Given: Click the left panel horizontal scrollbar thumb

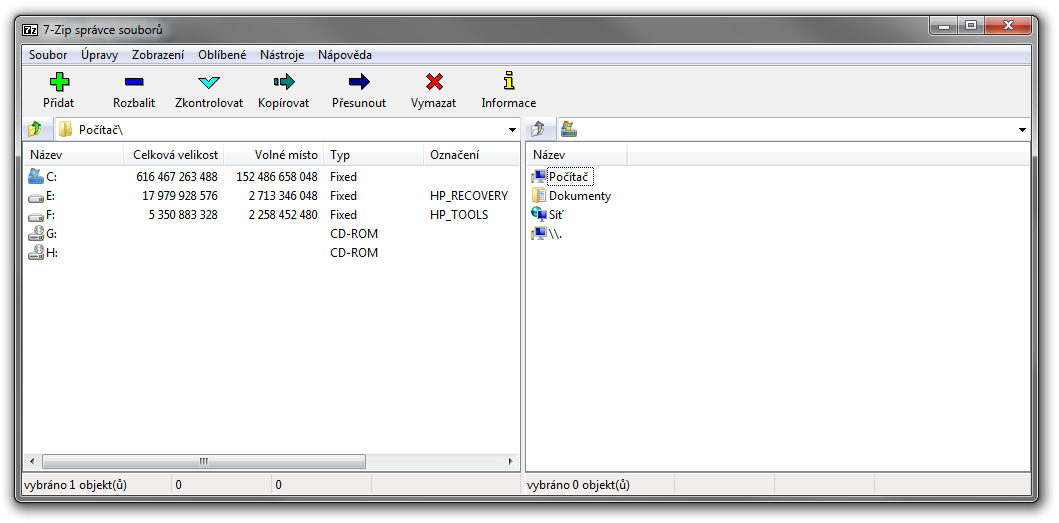Looking at the screenshot, I should tap(204, 462).
